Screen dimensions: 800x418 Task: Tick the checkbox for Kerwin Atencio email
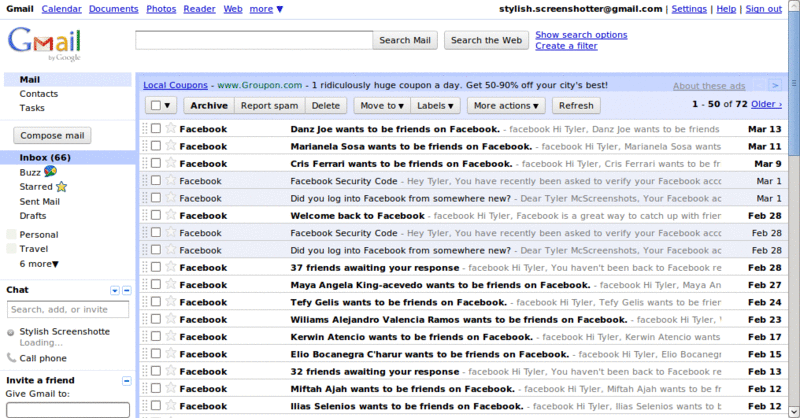point(156,337)
